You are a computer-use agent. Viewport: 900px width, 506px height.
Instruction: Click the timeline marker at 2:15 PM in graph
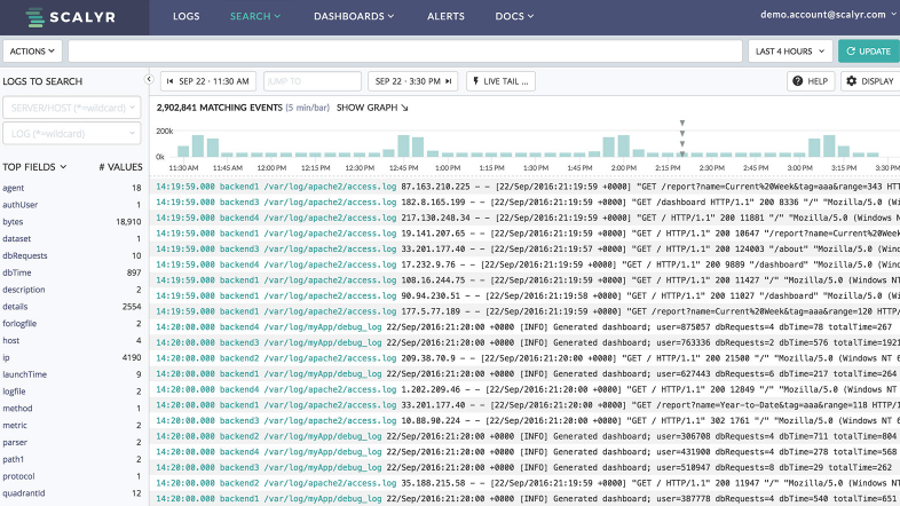682,139
